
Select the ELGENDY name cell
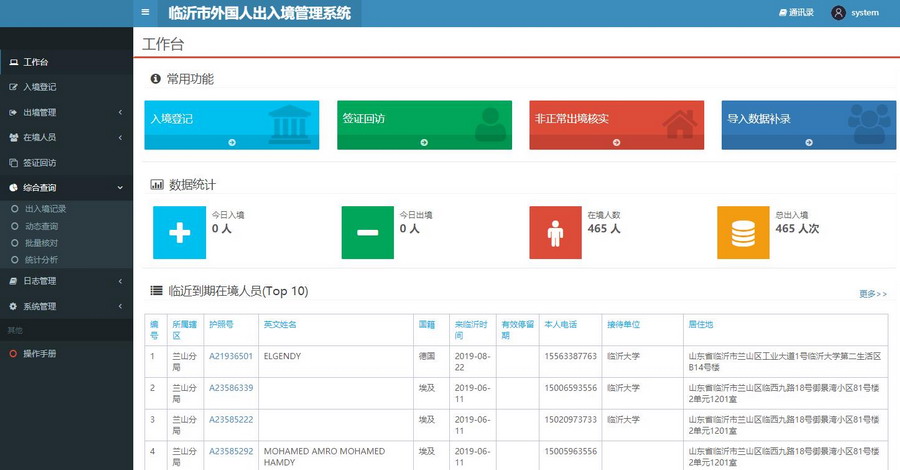coord(336,362)
